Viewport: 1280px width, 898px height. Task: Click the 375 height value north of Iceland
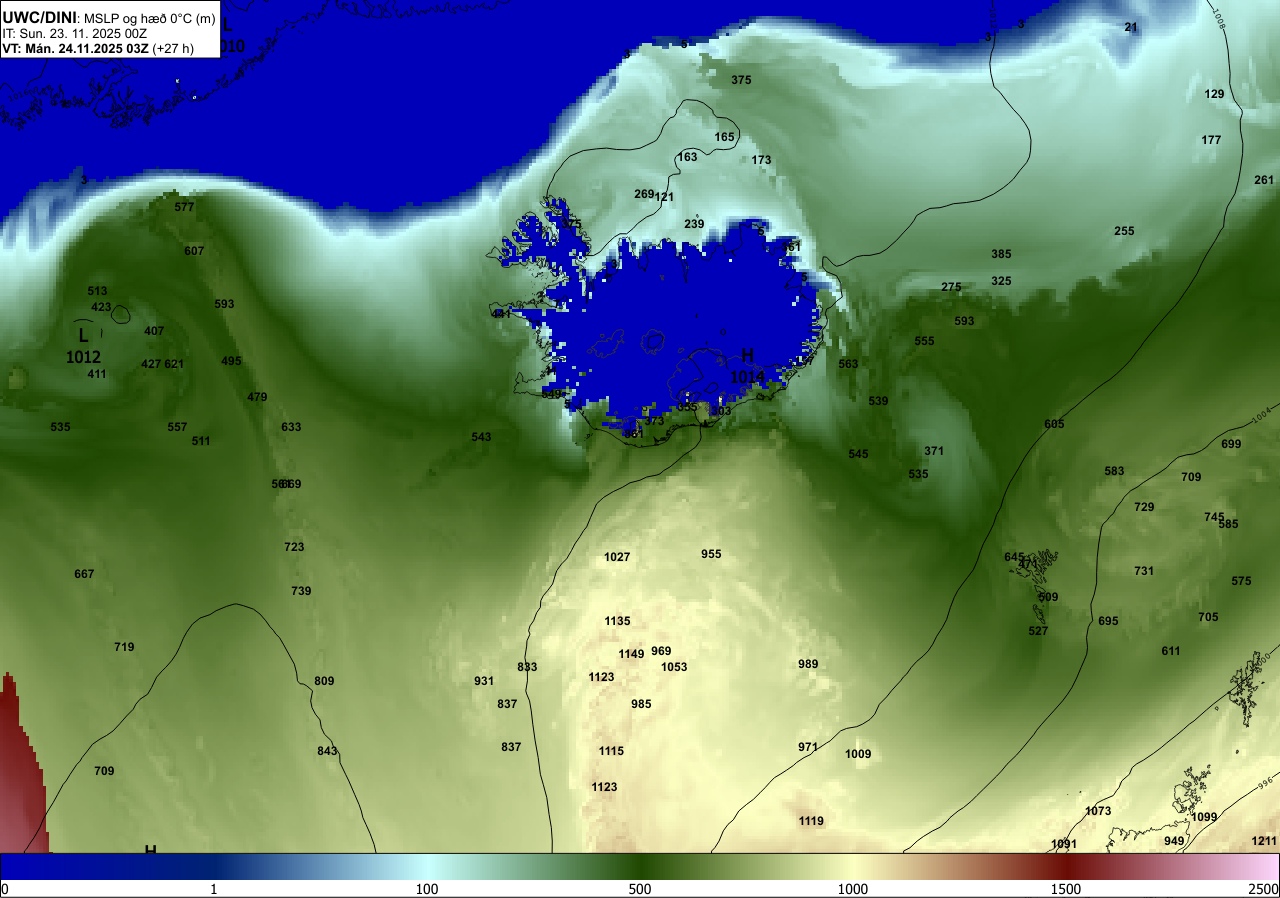741,80
